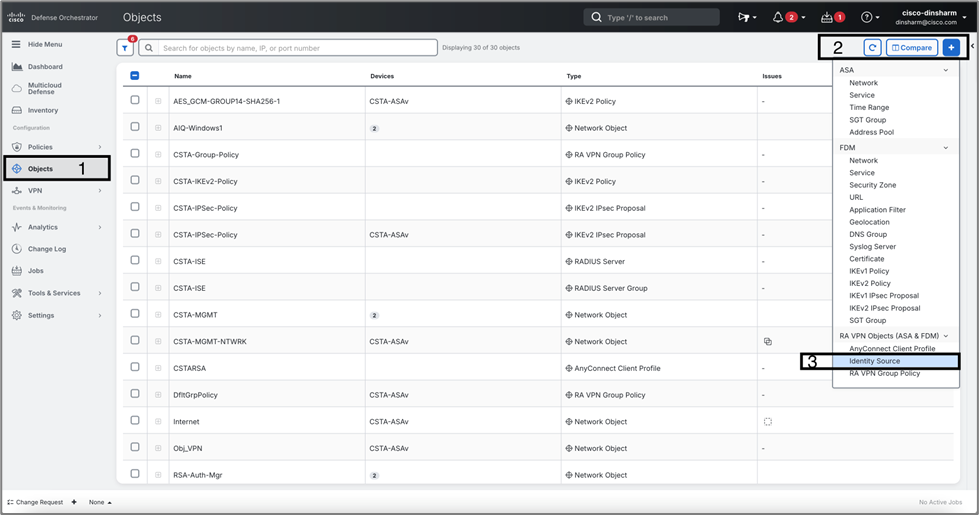The width and height of the screenshot is (979, 515).
Task: Open the Dashboard sidebar icon
Action: [x=17, y=66]
